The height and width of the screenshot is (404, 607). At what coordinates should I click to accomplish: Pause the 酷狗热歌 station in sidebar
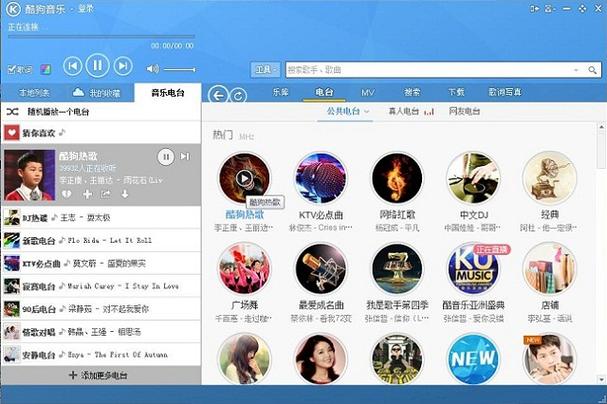tap(166, 157)
